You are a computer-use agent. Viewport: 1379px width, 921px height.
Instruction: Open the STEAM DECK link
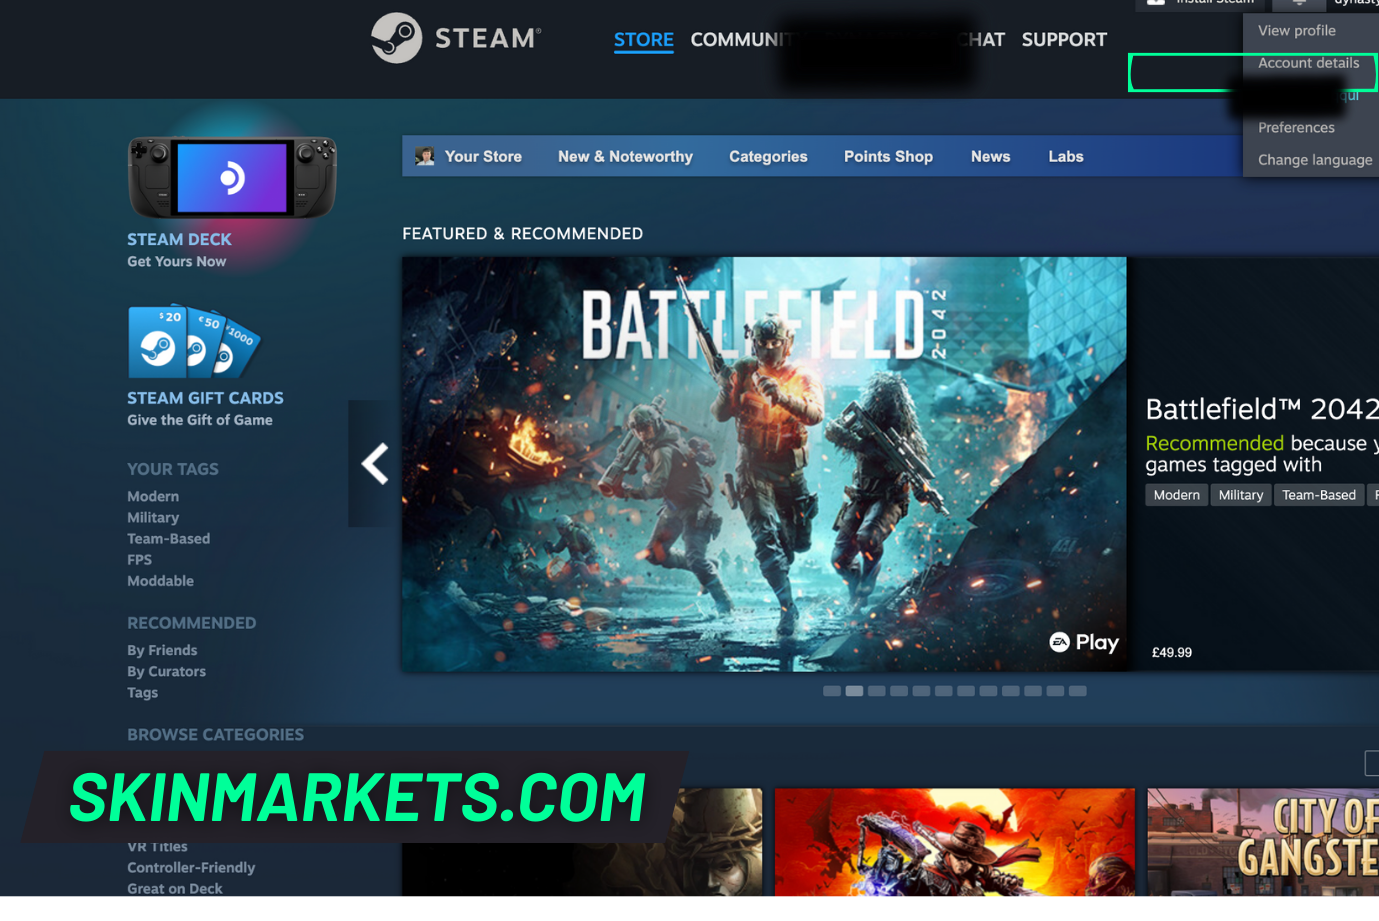179,240
